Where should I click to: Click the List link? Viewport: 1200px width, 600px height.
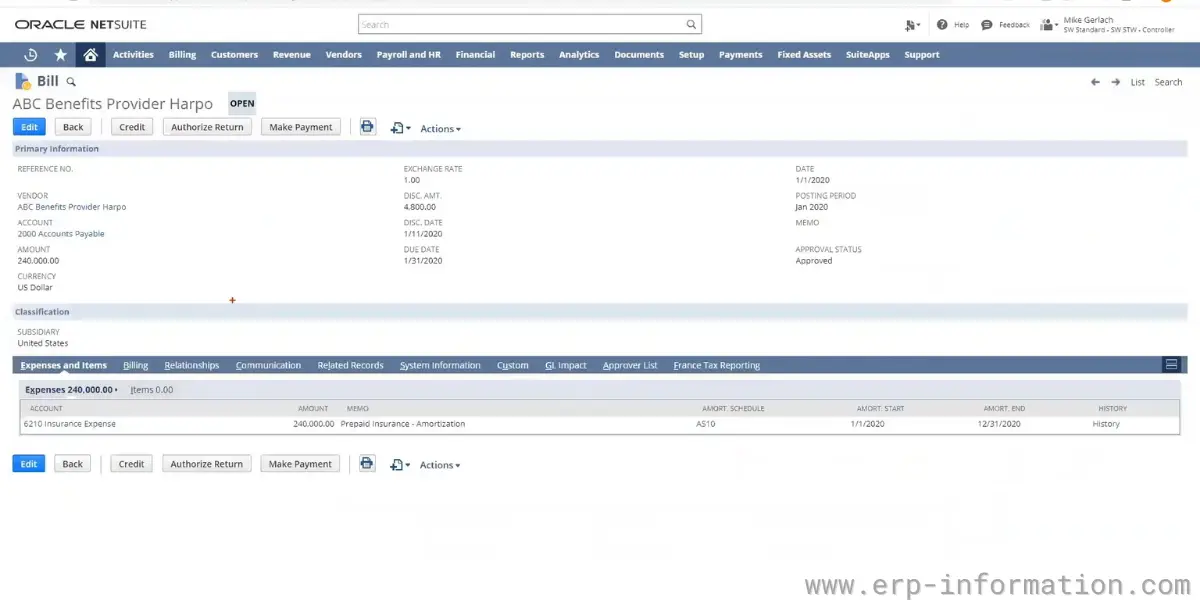coord(1138,82)
